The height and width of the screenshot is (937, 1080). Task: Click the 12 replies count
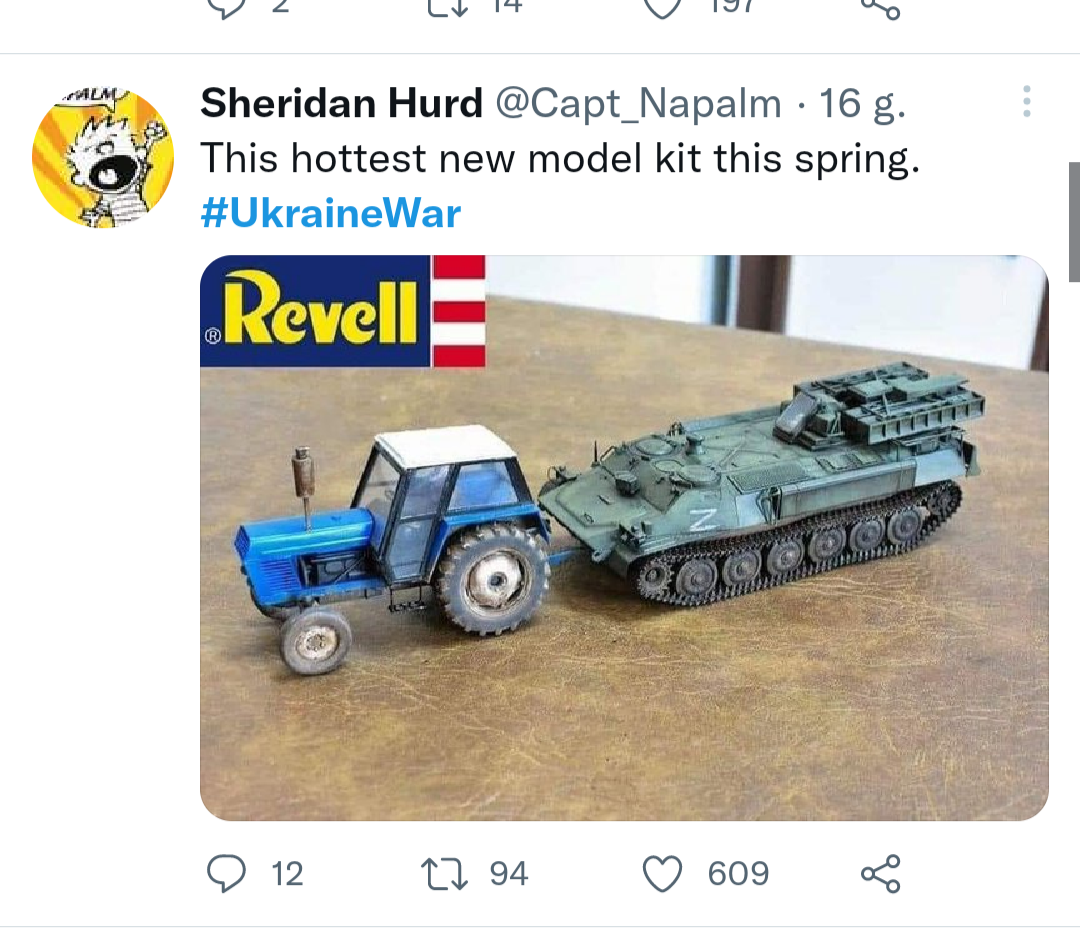point(287,874)
